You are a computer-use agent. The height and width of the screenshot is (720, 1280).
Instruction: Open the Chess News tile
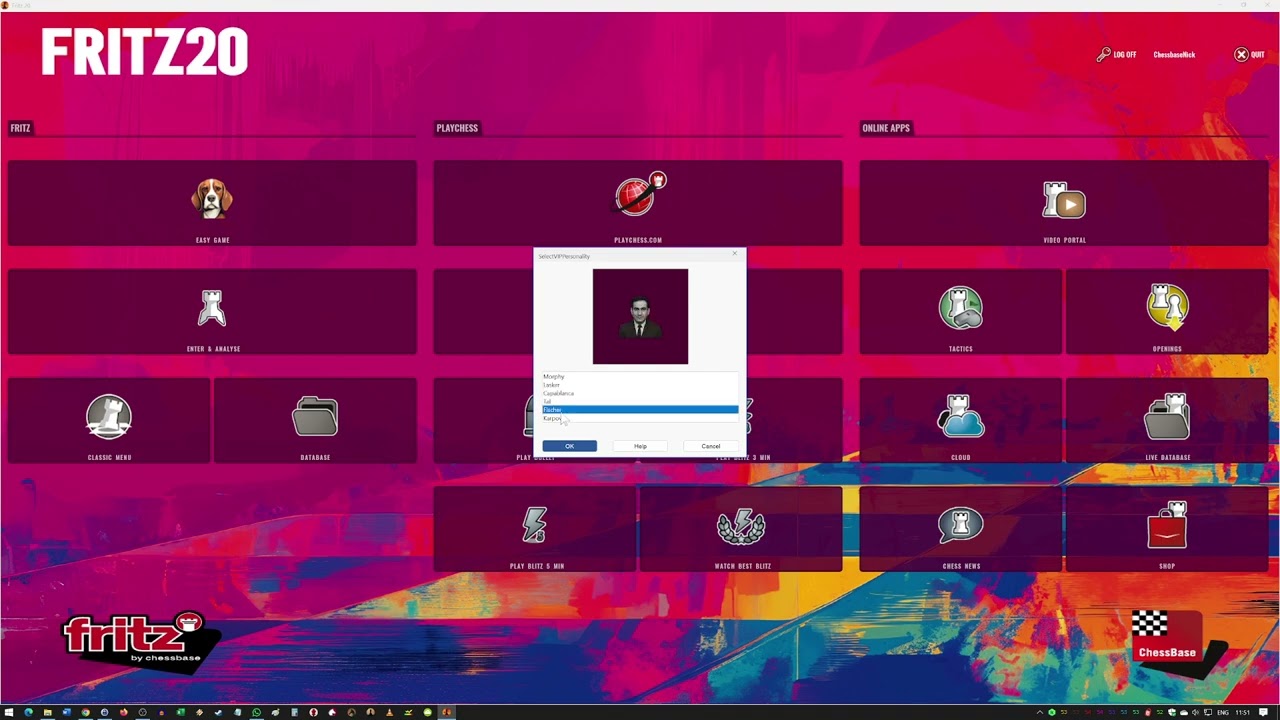(x=960, y=529)
